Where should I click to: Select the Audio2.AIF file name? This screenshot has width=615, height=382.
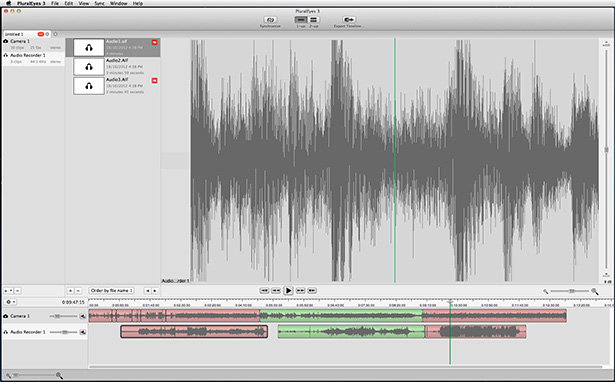117,60
